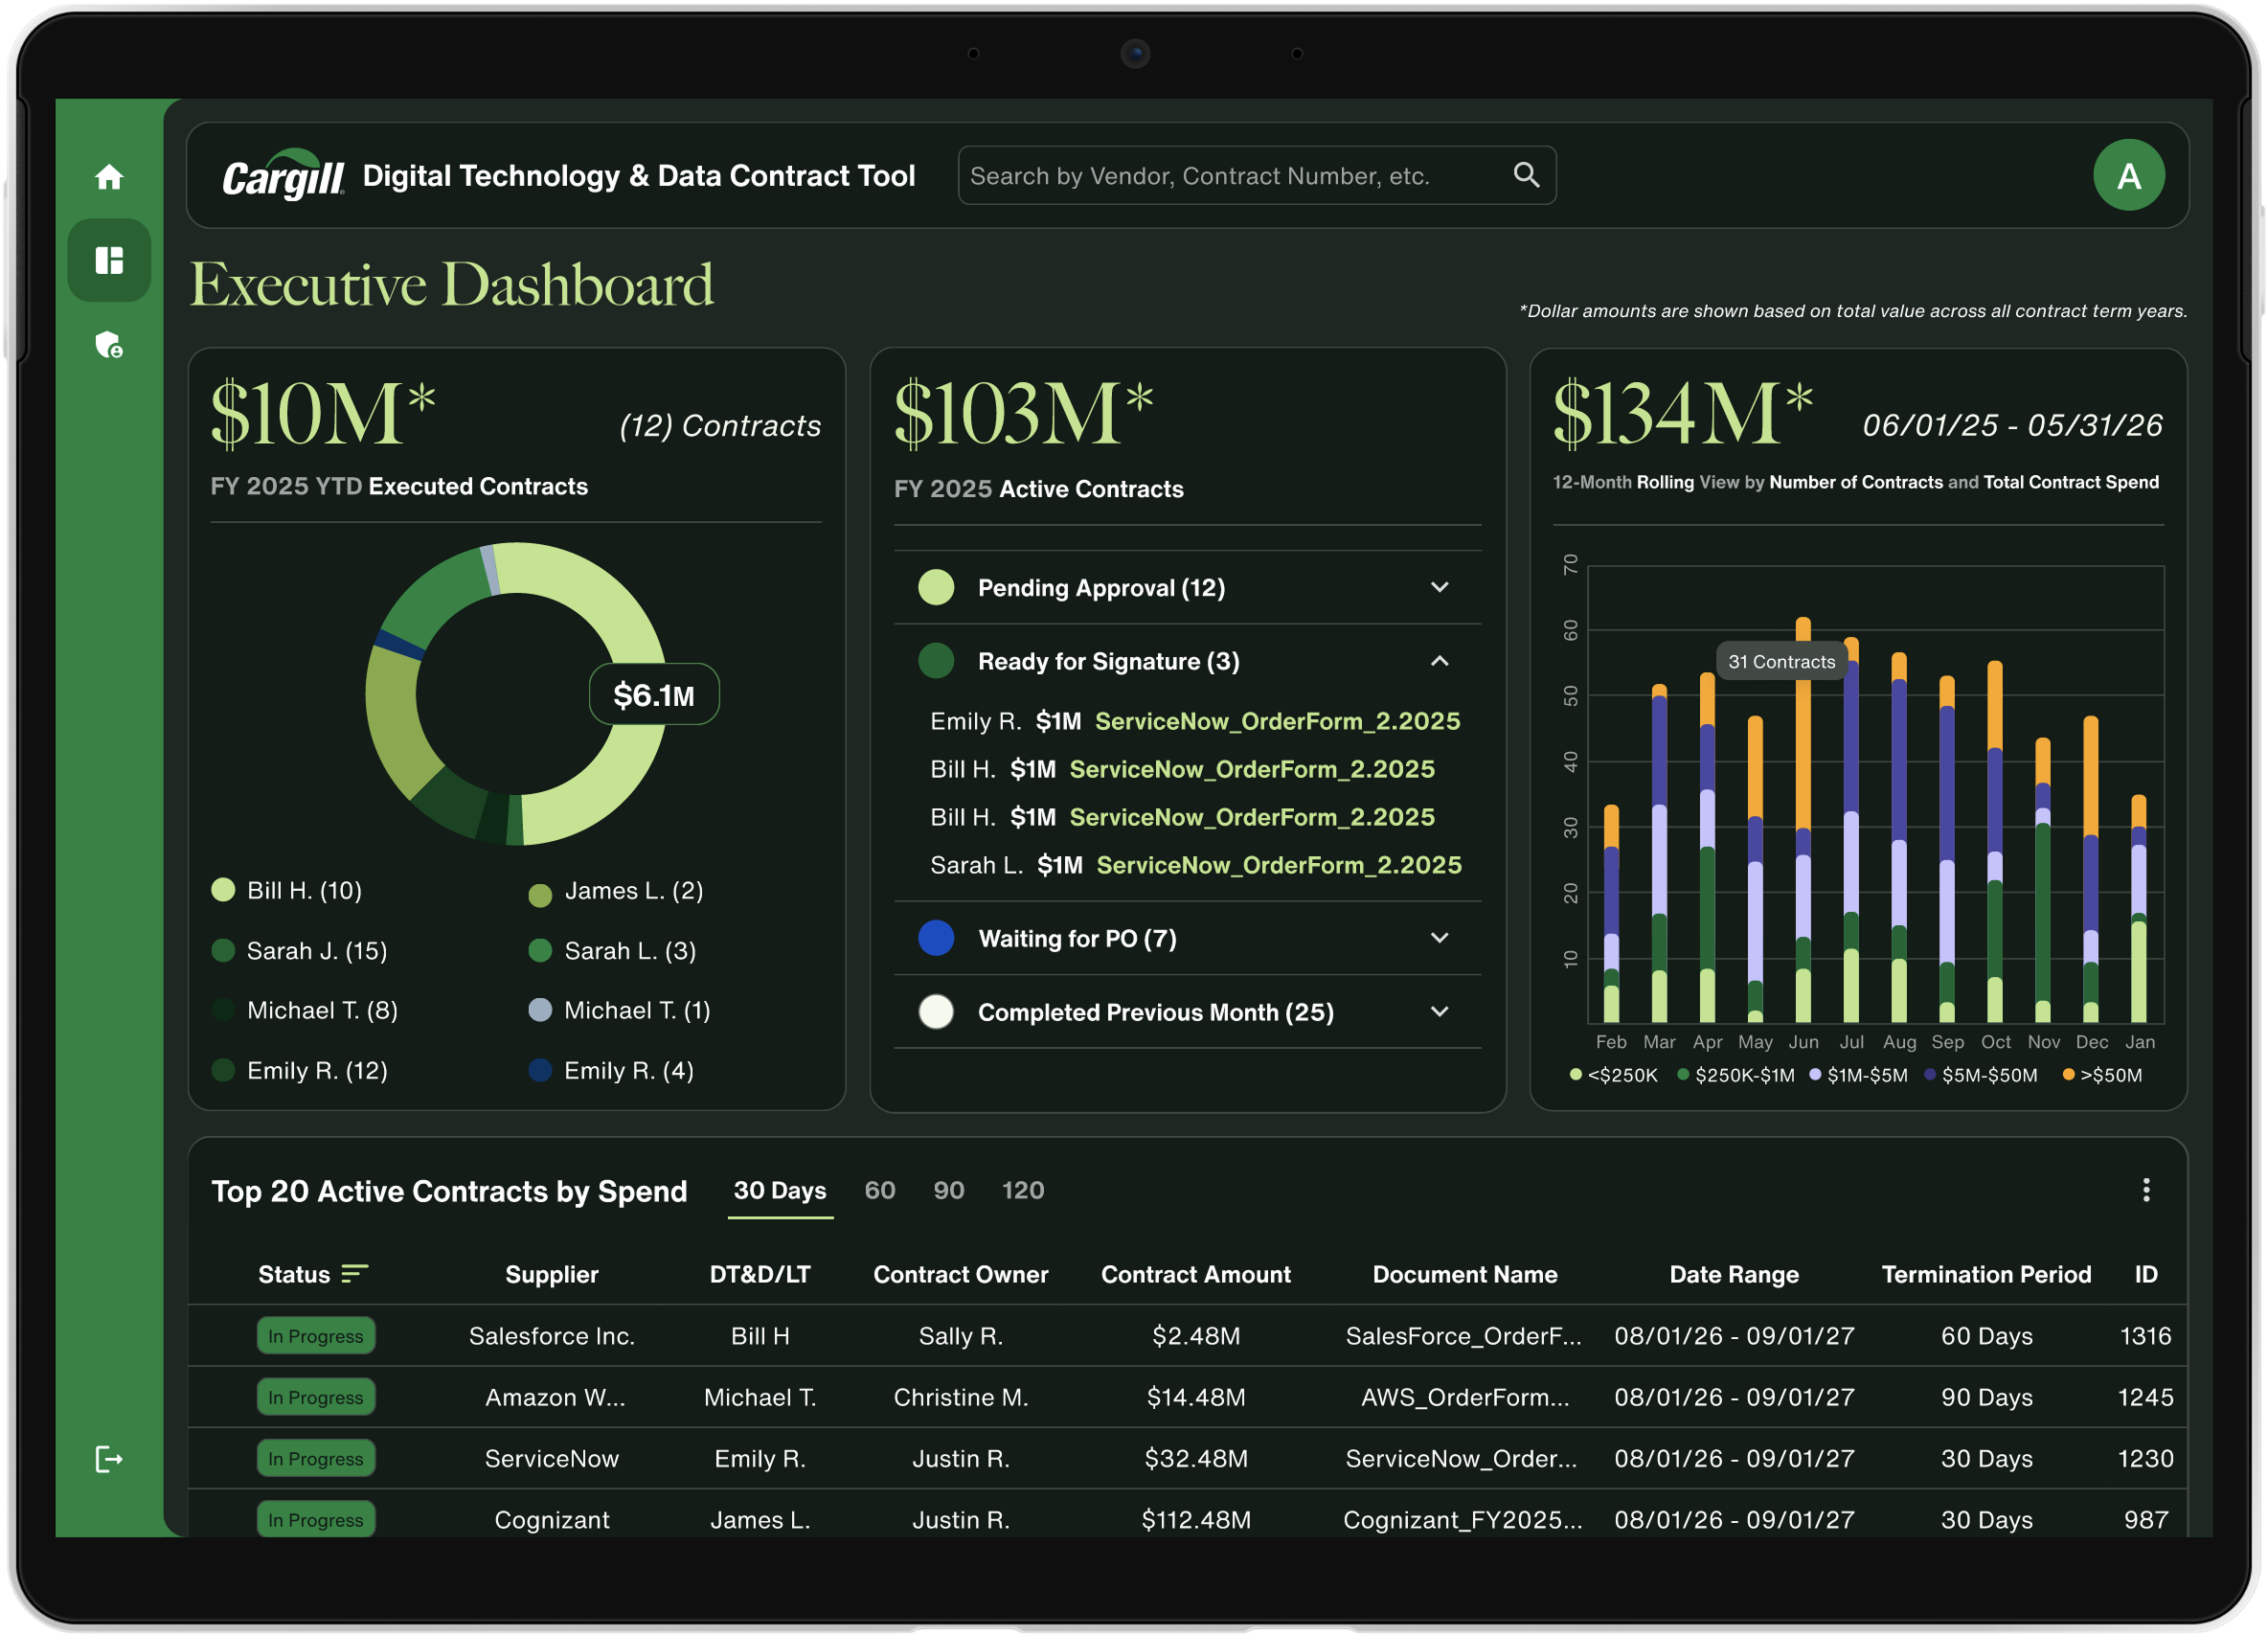Screen dimensions: 2268x1636
Task: Toggle the <$250K legend series
Action: (1613, 1075)
